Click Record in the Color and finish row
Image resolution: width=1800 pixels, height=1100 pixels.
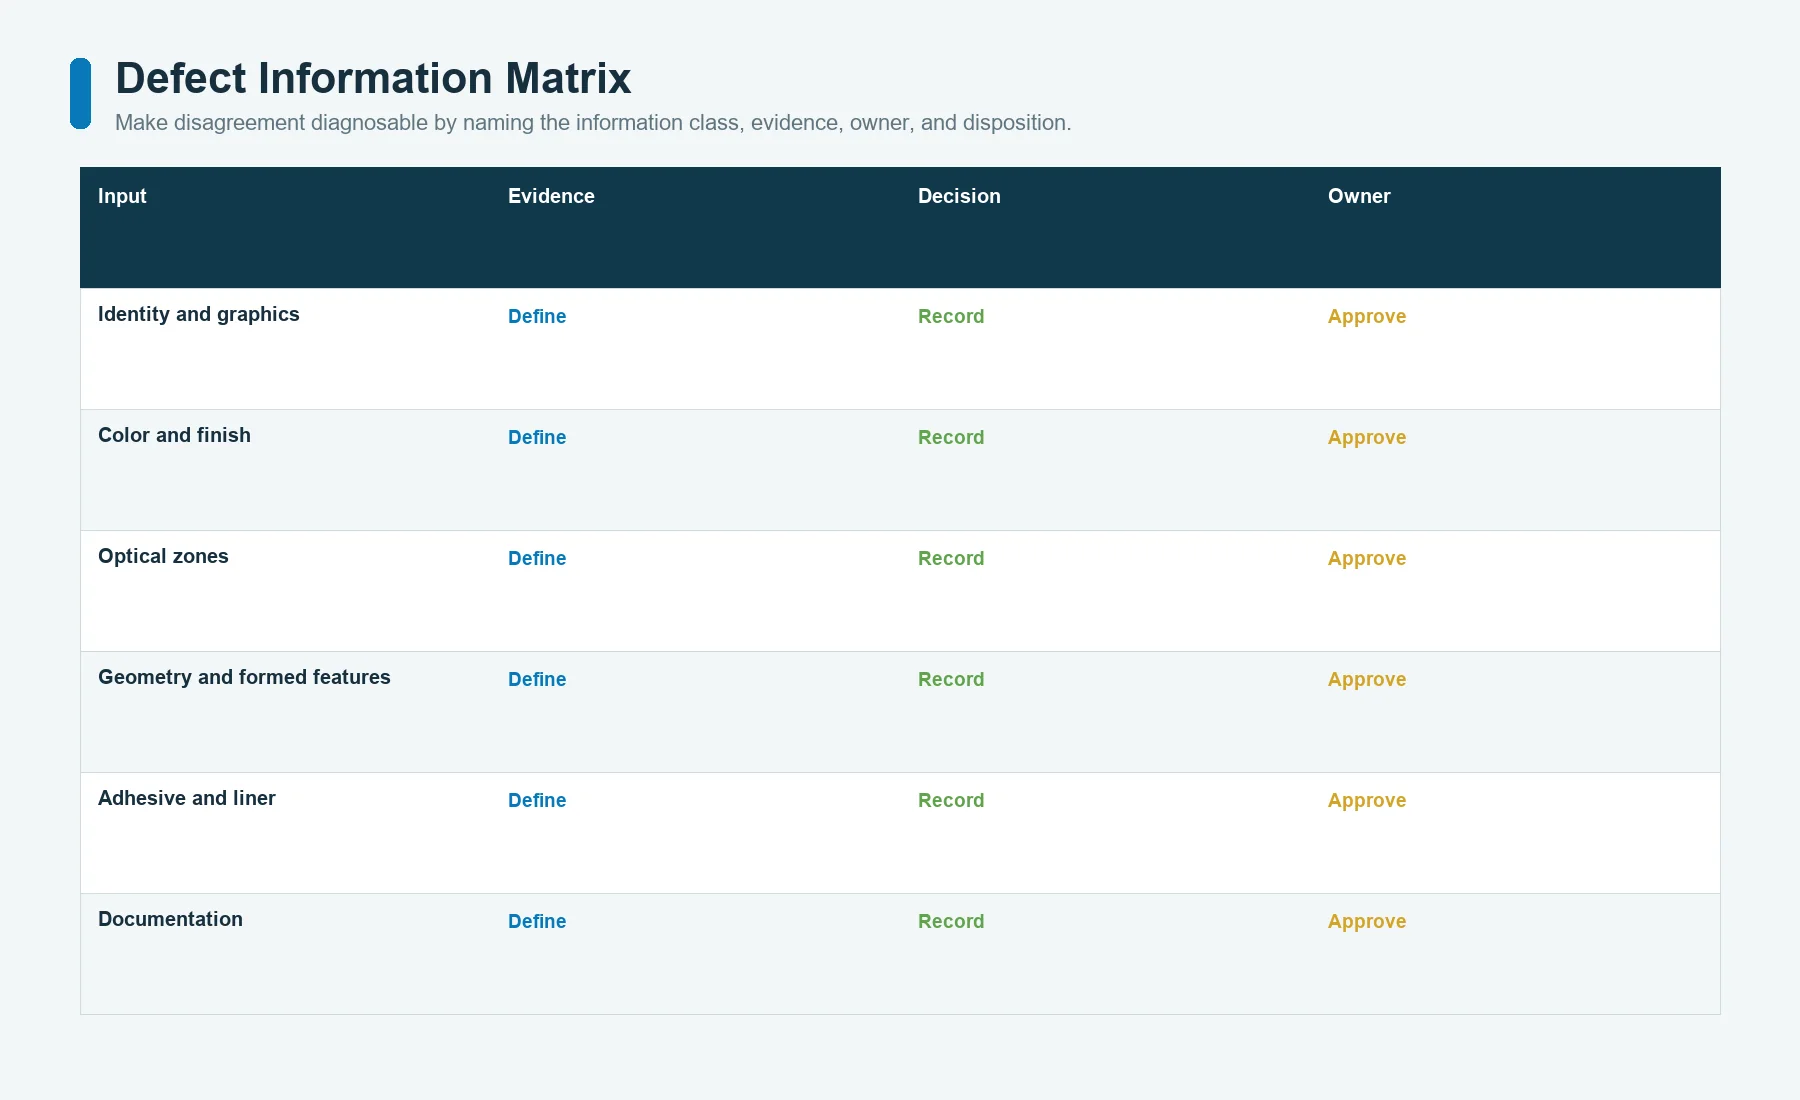[951, 437]
